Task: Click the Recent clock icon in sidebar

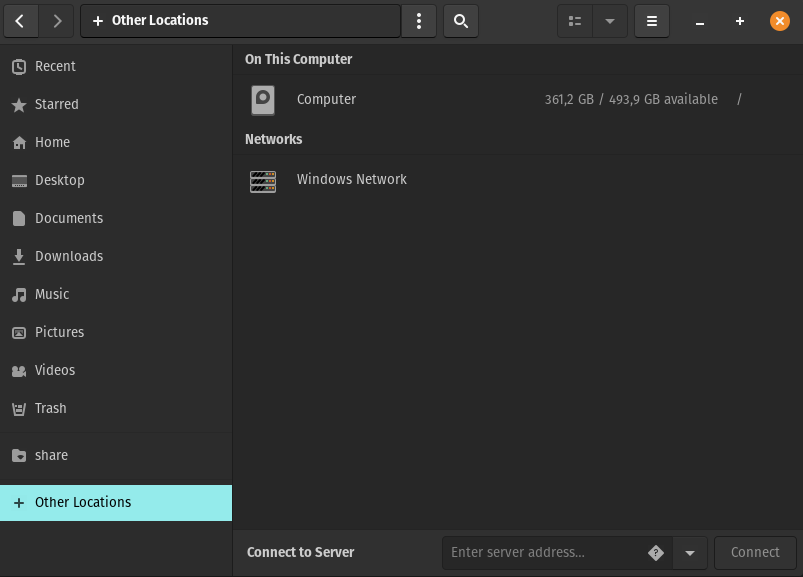Action: pos(19,67)
